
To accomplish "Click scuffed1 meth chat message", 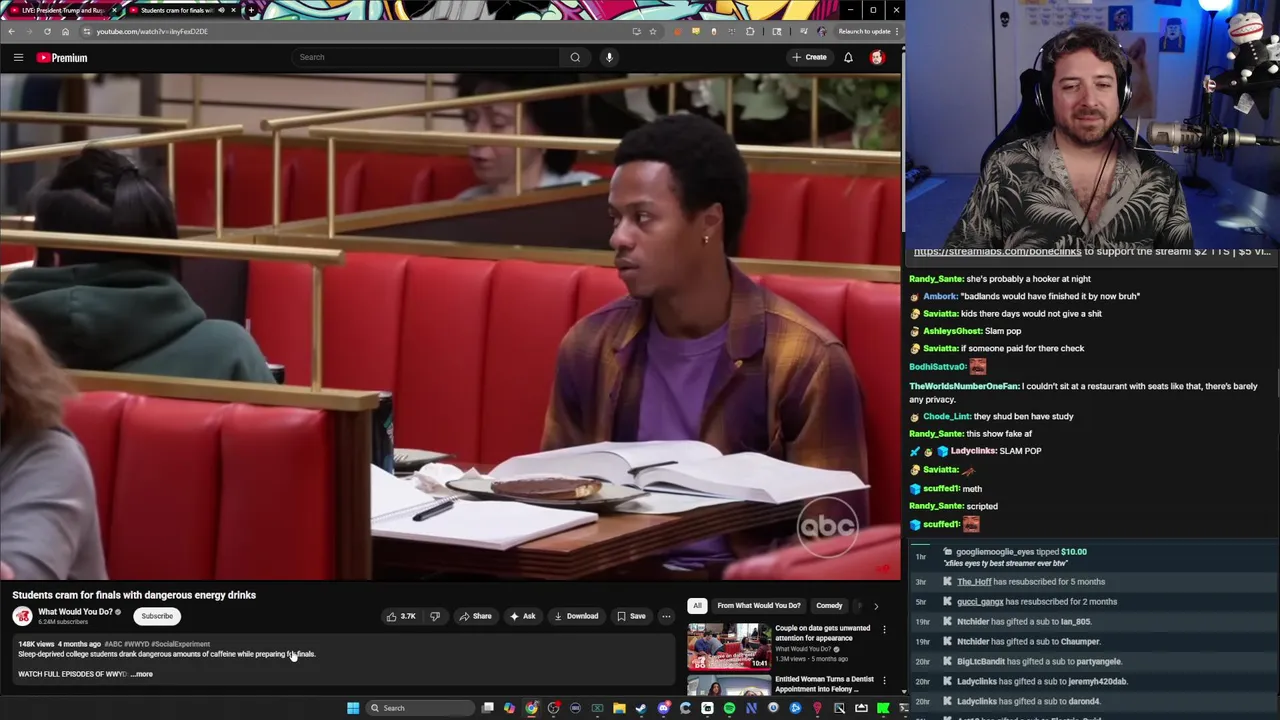I will 947,489.
